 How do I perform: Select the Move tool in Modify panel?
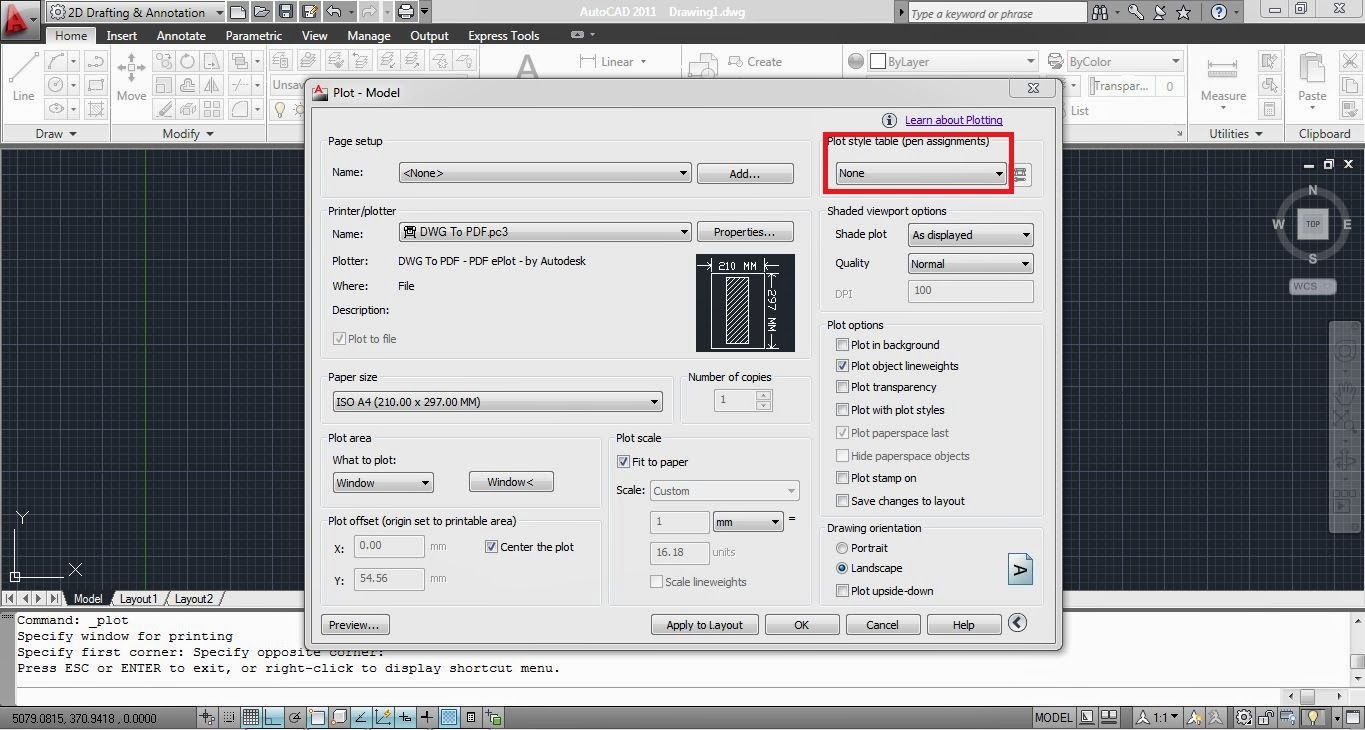131,71
